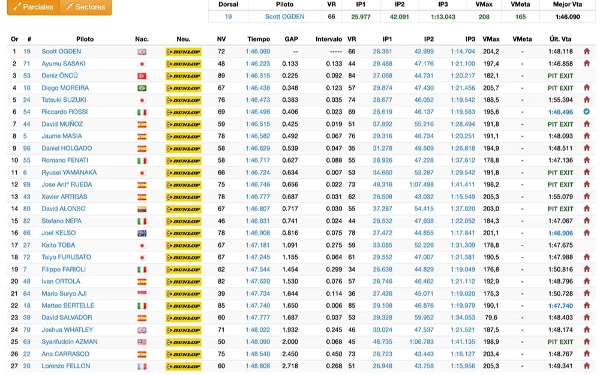
Task: Open rider Ayumu SASAKI link
Action: [x=63, y=63]
